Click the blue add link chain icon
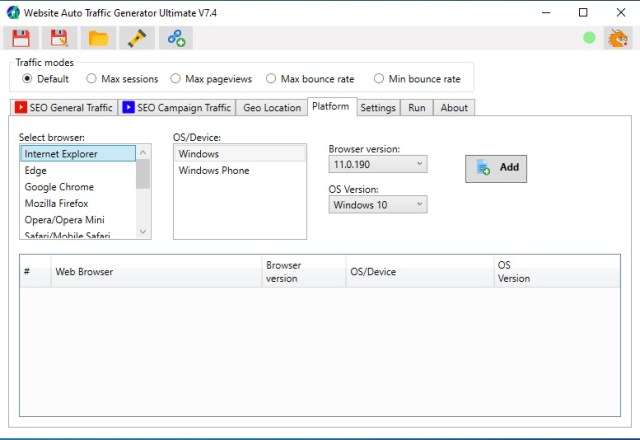Screen dimensions: 640x440 [176, 38]
